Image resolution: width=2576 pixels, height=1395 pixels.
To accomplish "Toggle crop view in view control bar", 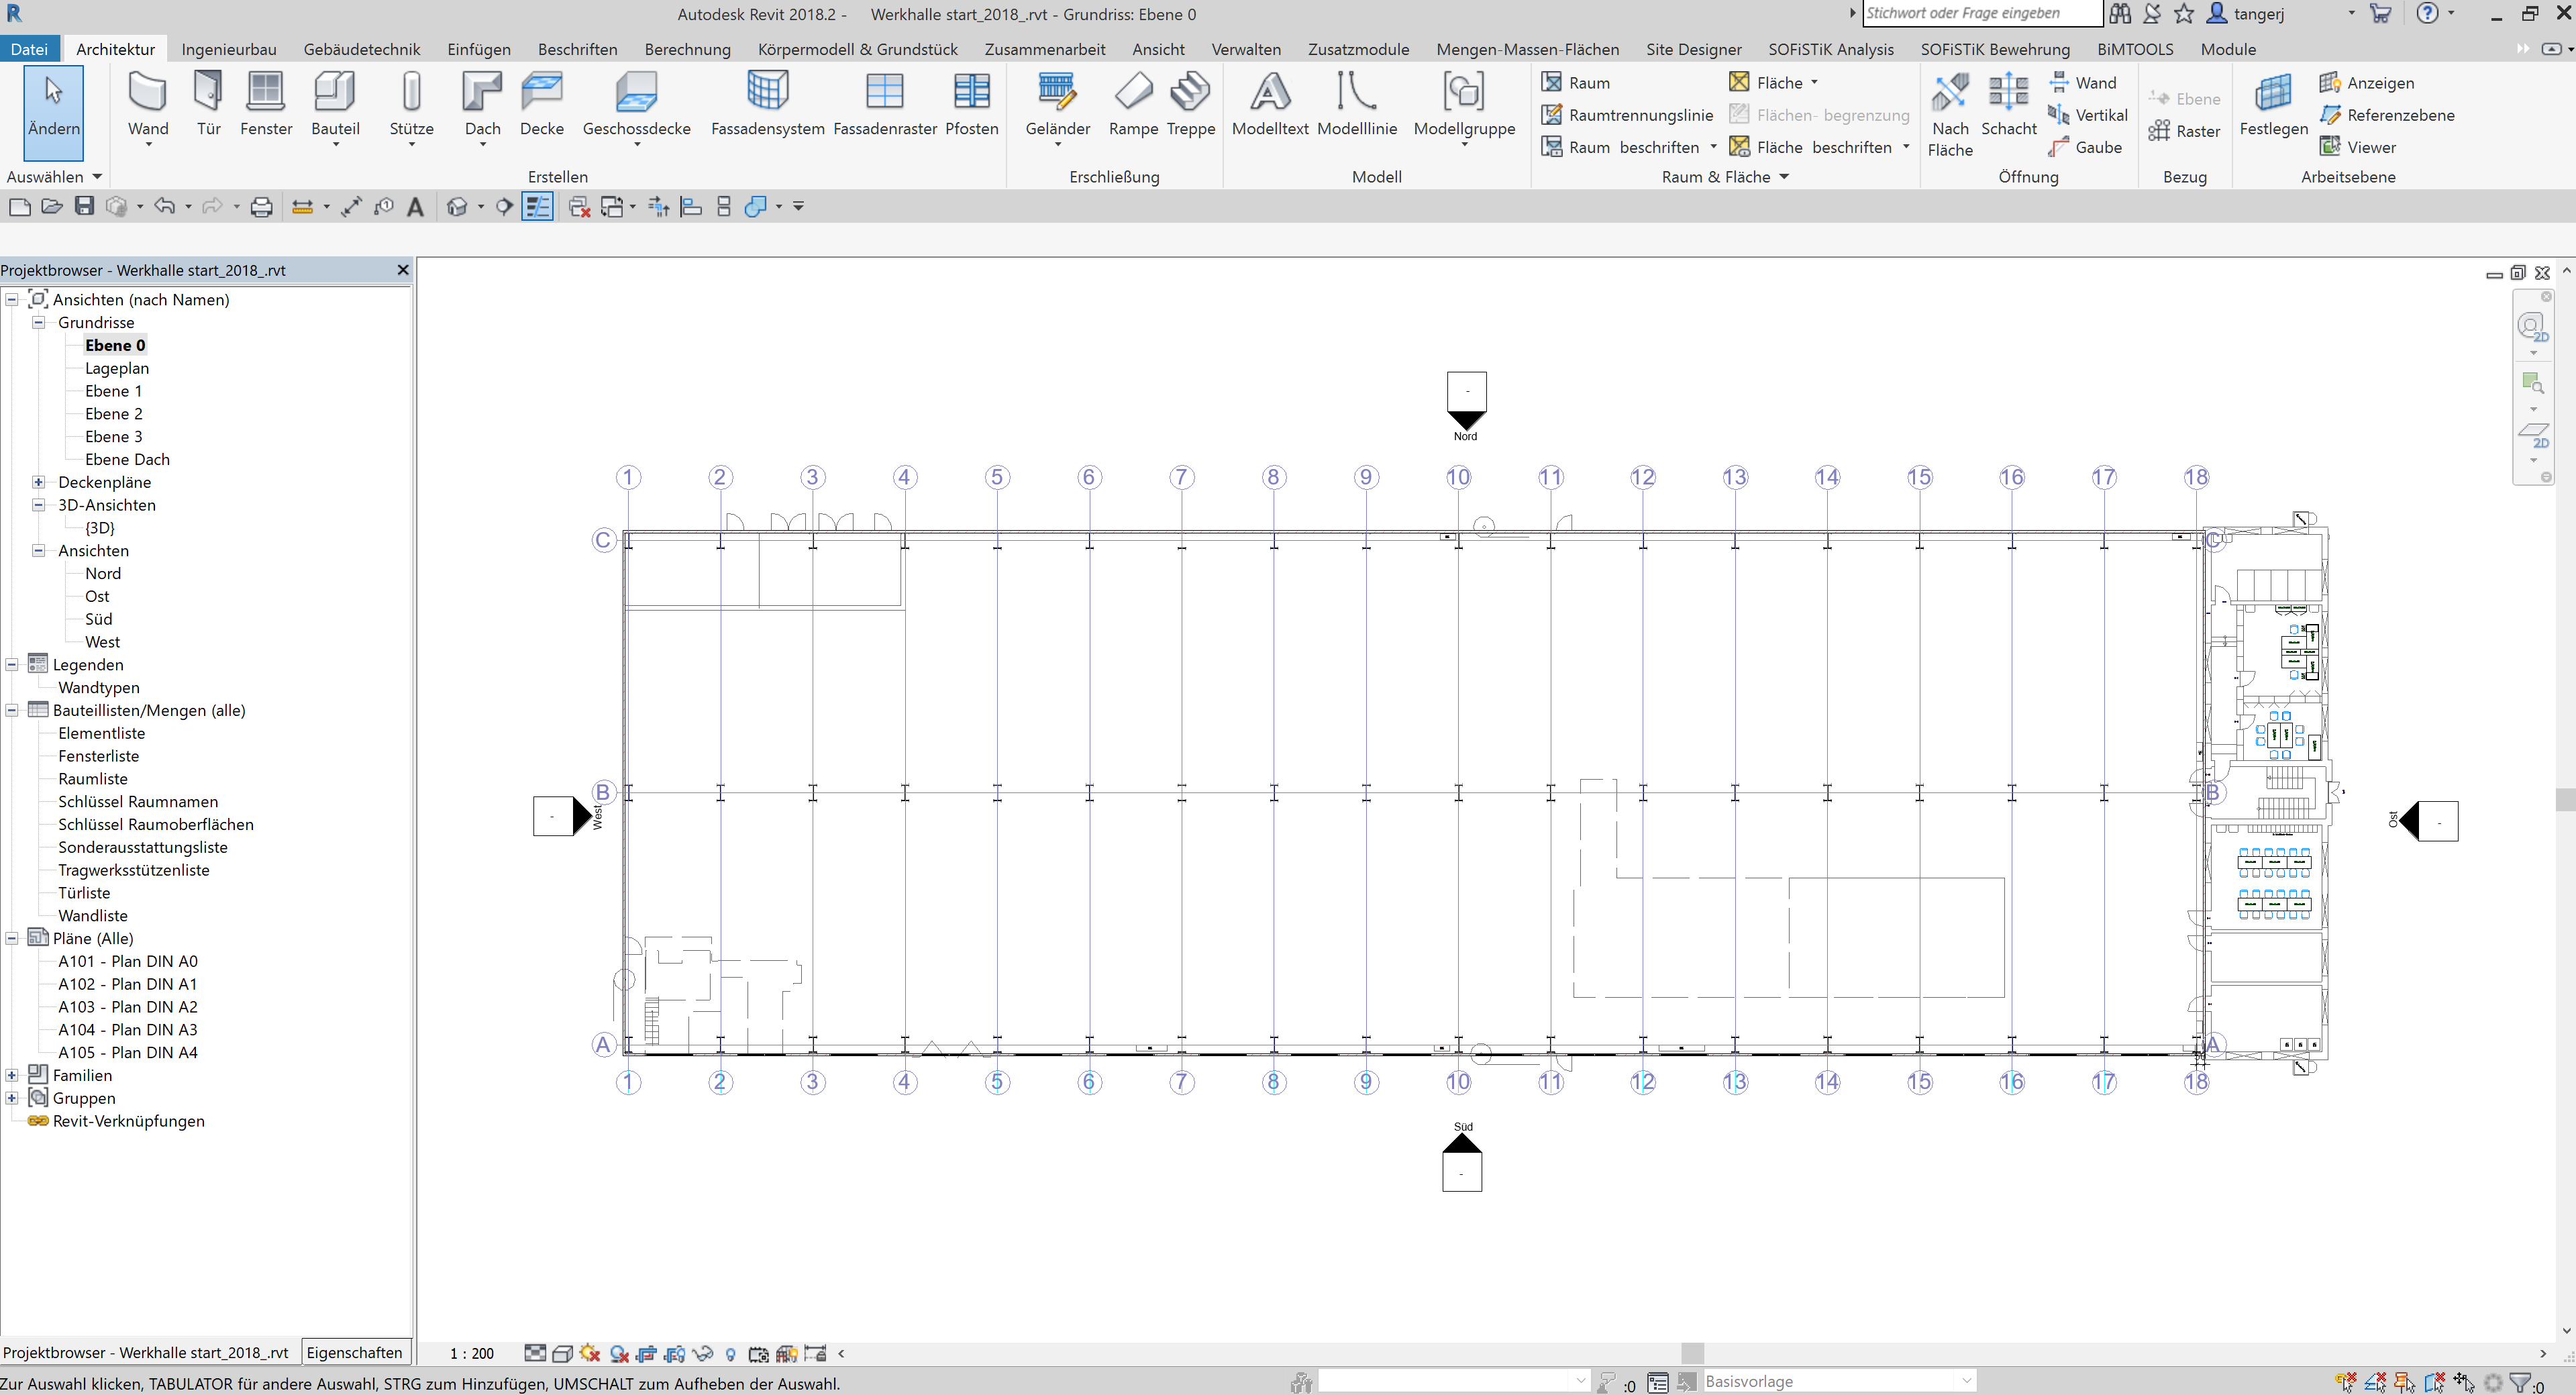I will coord(646,1353).
